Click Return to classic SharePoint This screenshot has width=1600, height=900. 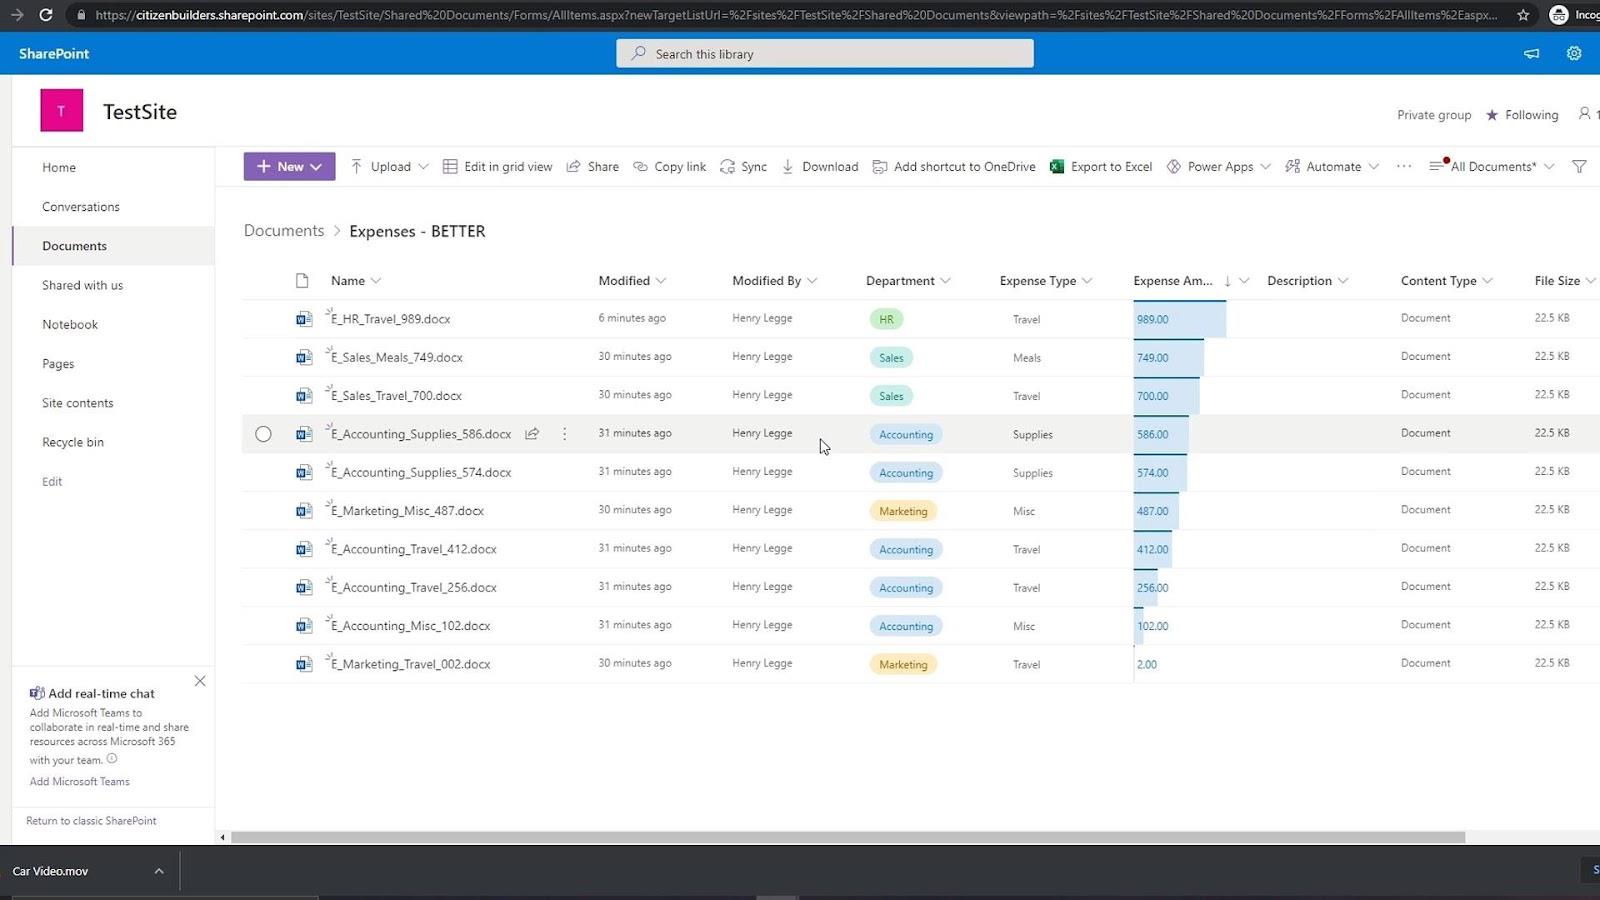point(91,821)
